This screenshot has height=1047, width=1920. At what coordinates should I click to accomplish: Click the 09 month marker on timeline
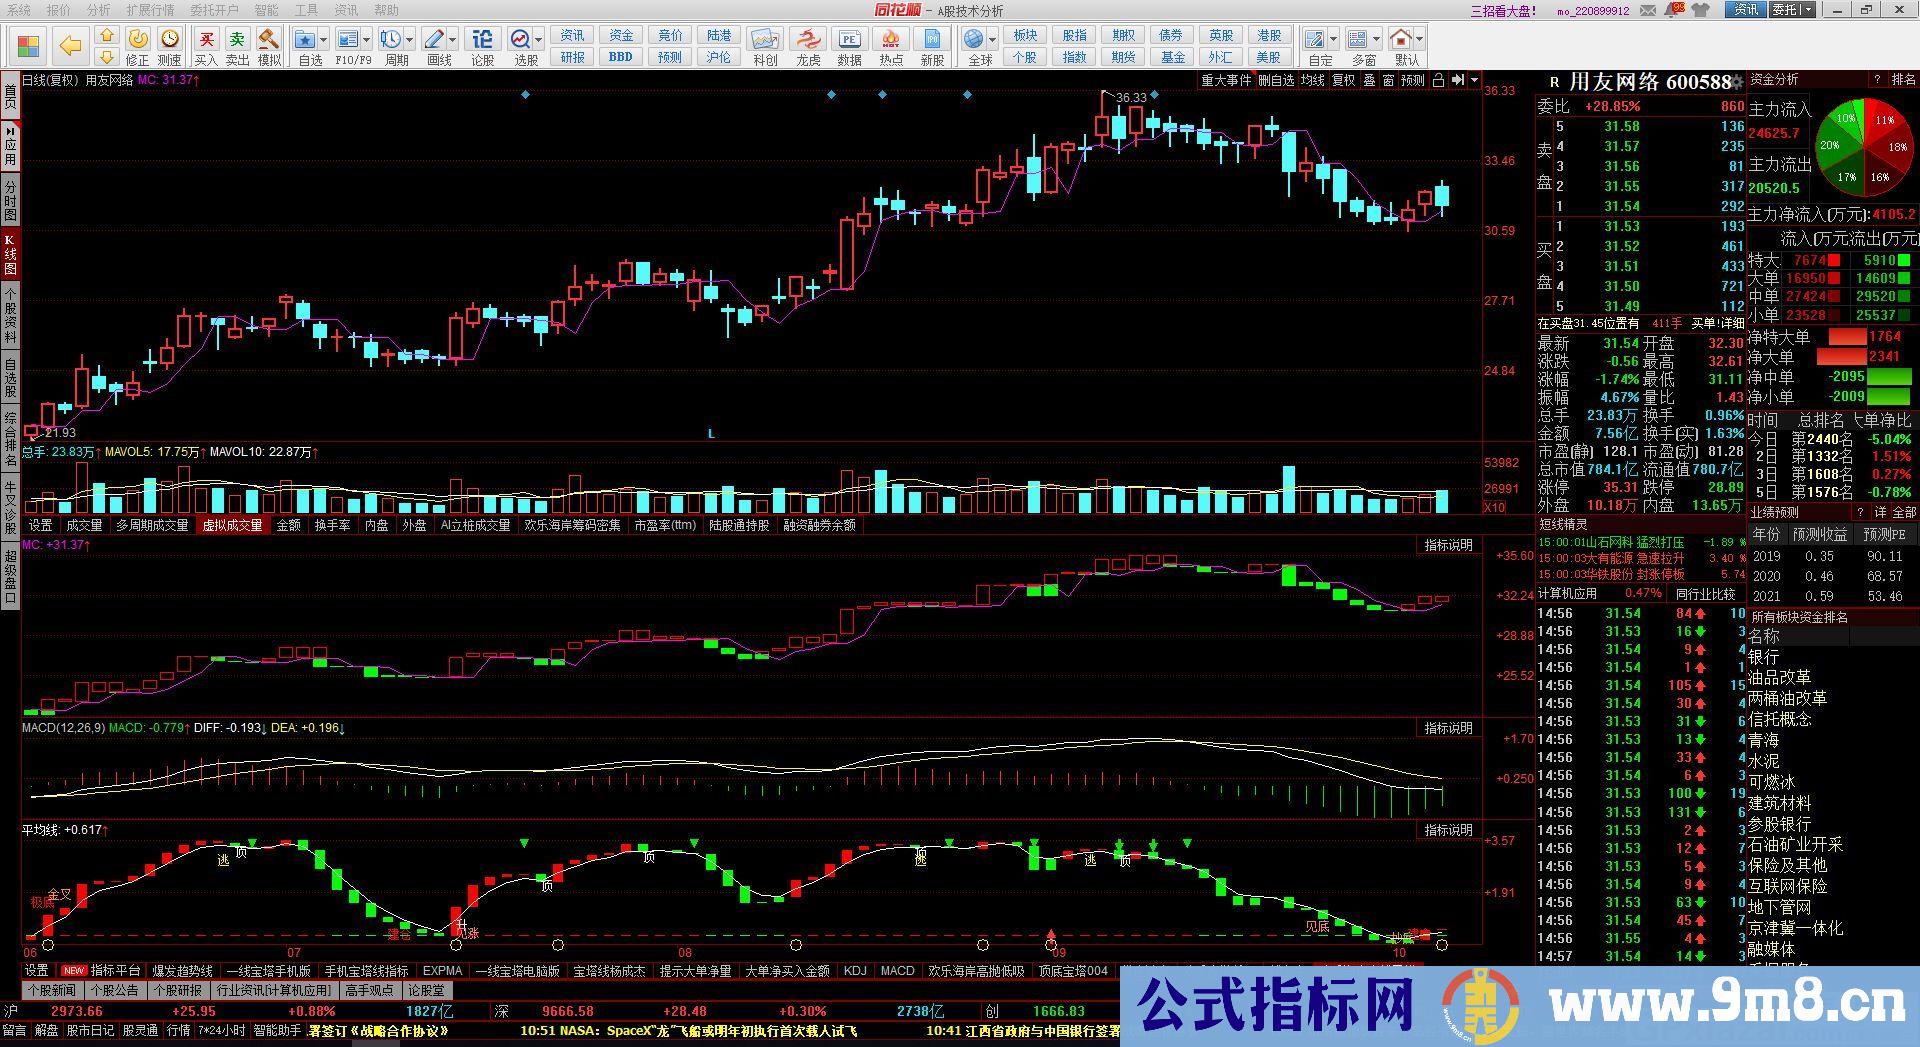pyautogui.click(x=1058, y=953)
